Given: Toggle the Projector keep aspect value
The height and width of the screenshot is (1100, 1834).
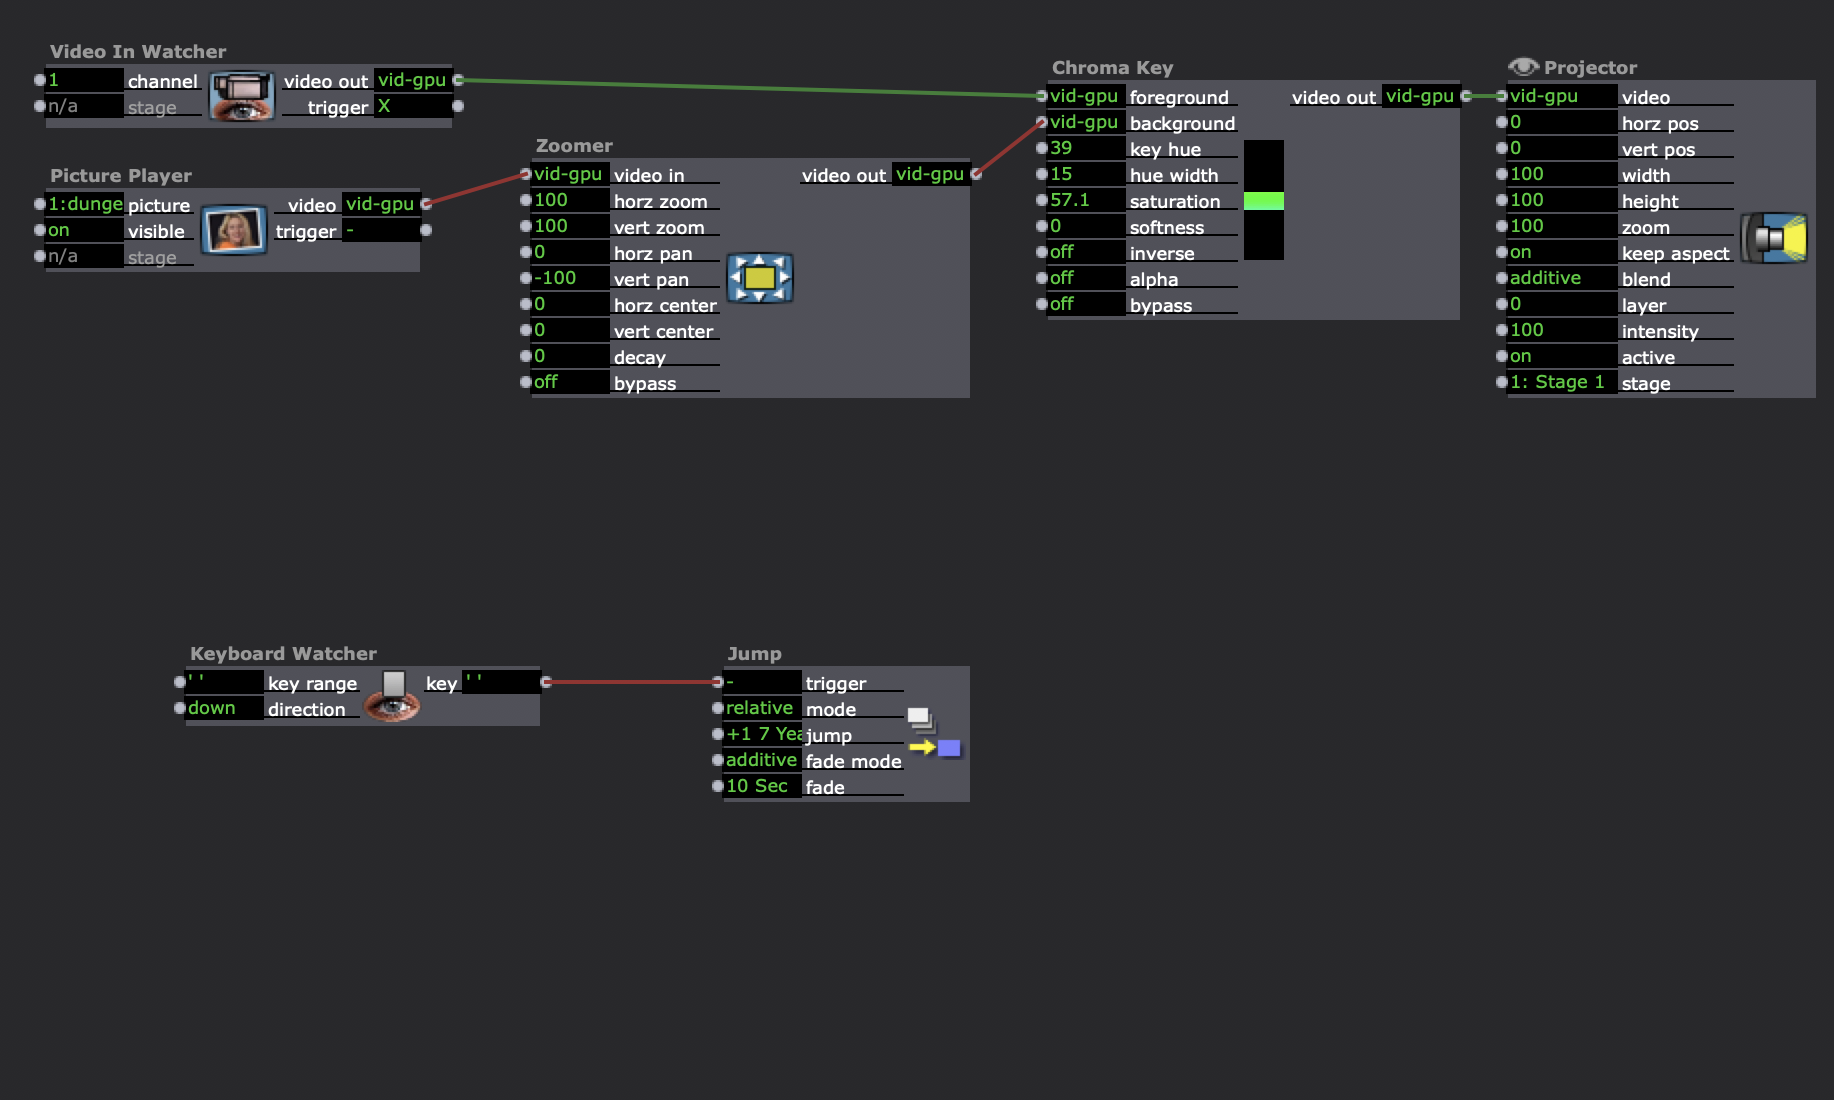Looking at the screenshot, I should click(x=1561, y=252).
